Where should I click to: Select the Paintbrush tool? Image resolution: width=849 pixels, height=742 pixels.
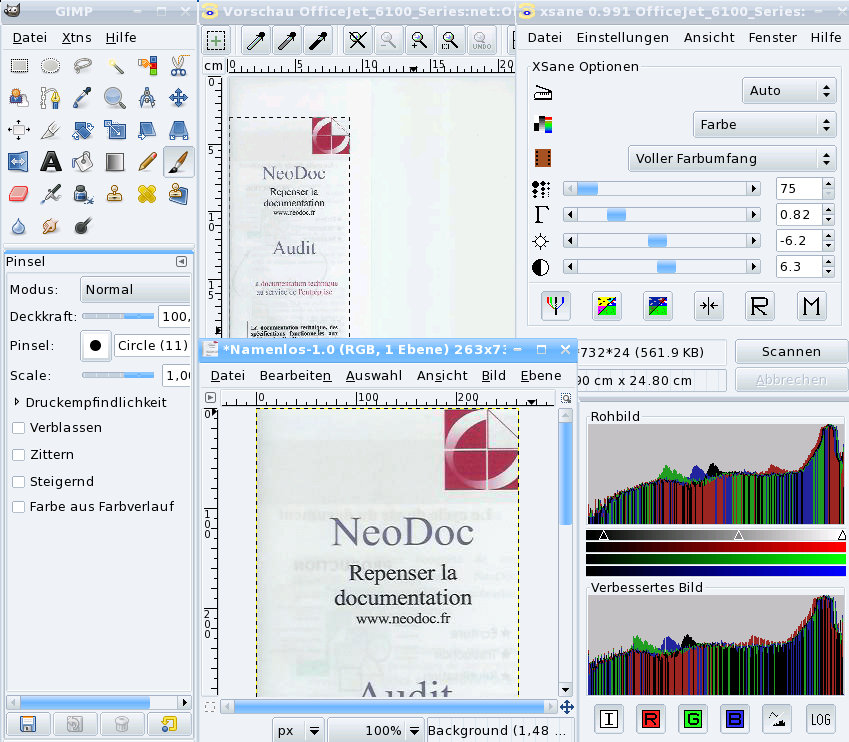tap(178, 161)
